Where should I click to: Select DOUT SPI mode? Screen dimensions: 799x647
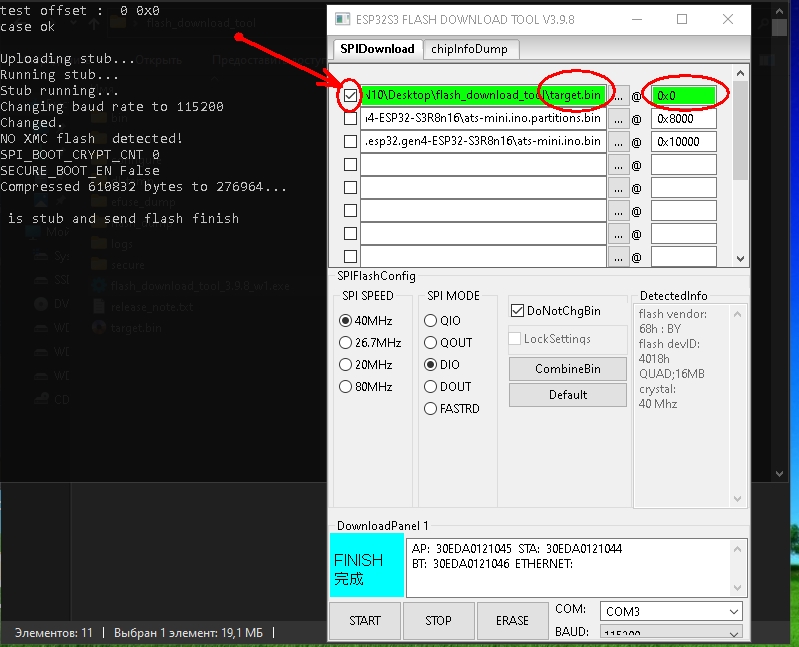coord(448,387)
